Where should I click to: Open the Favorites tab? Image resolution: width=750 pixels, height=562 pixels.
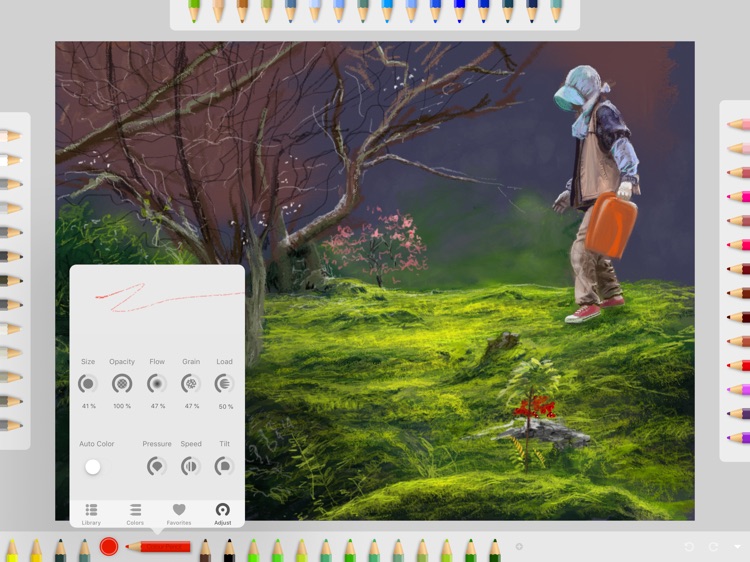click(179, 514)
